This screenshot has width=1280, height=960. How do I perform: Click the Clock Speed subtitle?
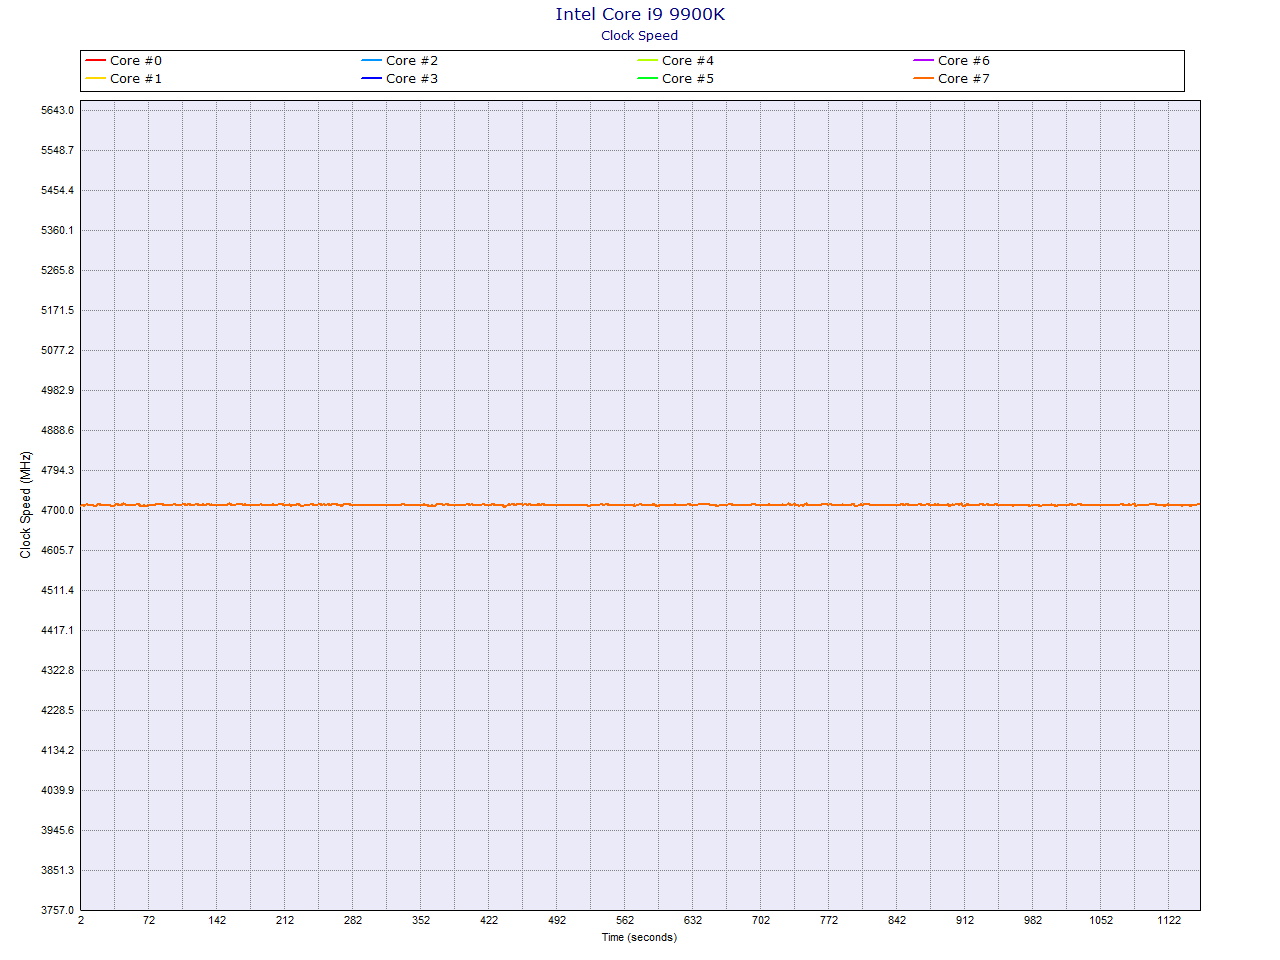[639, 36]
